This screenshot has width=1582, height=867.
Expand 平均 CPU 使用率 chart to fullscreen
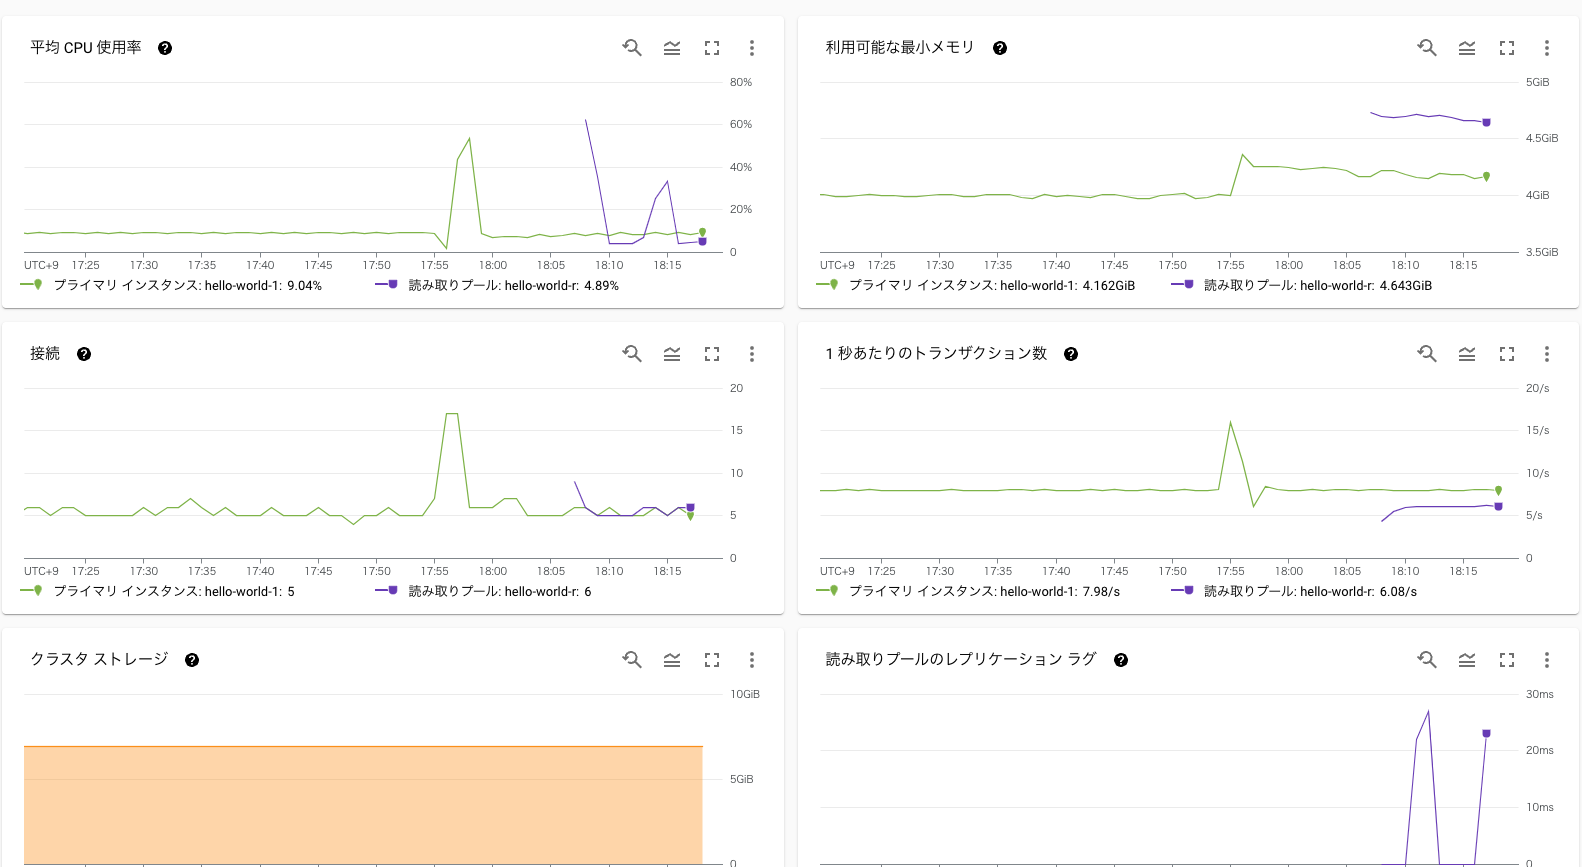(x=712, y=47)
